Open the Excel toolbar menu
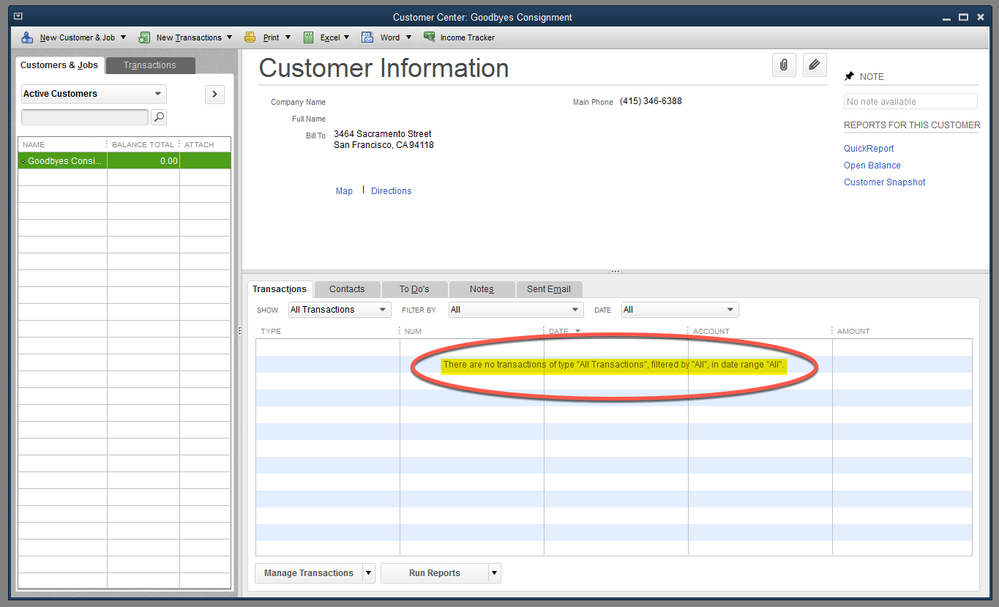The height and width of the screenshot is (607, 999). (x=328, y=38)
